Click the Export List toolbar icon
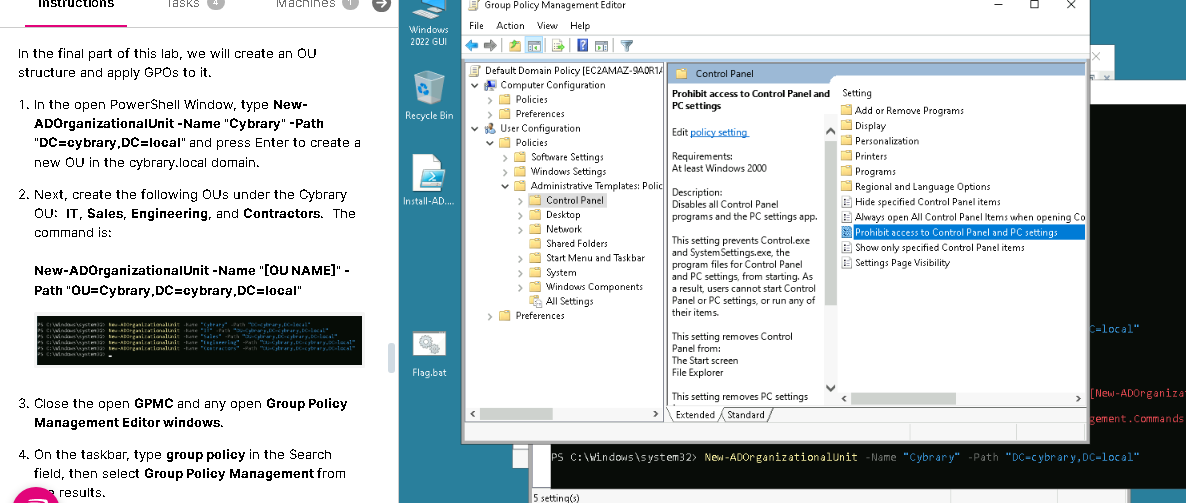 pyautogui.click(x=558, y=45)
